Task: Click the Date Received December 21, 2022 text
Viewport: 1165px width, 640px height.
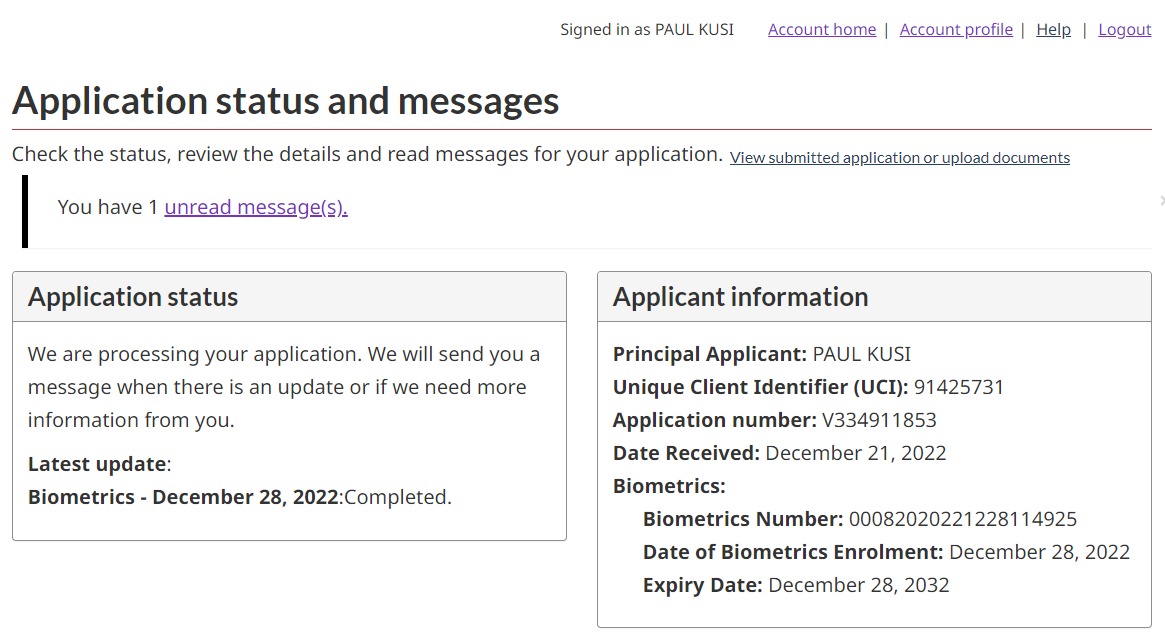Action: 855,453
